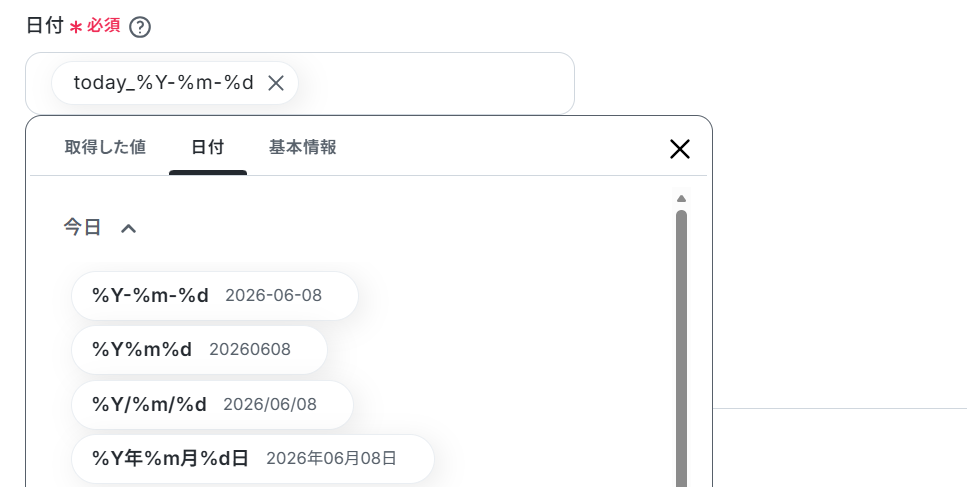Click the red 必須 required label
Screen dimensions: 967x487
[x=103, y=26]
